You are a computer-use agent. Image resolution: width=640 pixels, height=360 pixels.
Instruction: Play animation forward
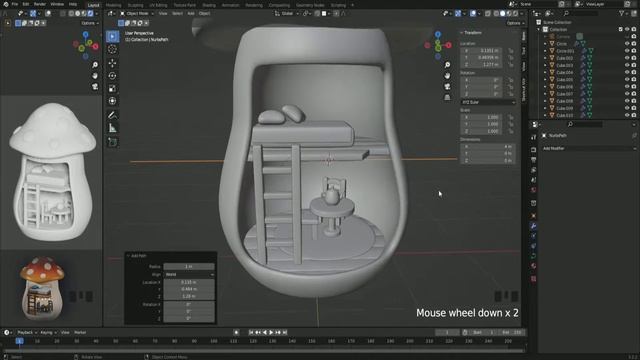(271, 333)
